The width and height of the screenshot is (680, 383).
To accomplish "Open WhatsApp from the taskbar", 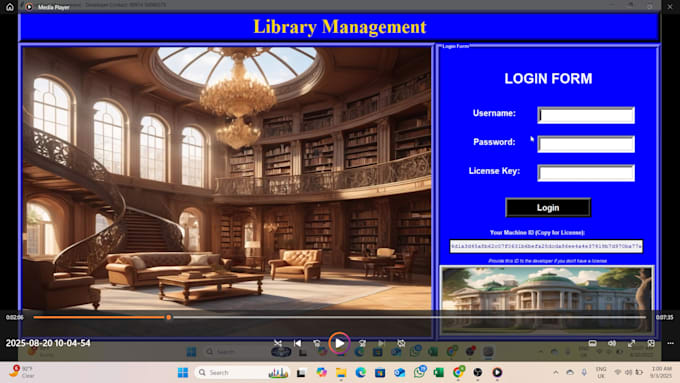I will coord(419,372).
